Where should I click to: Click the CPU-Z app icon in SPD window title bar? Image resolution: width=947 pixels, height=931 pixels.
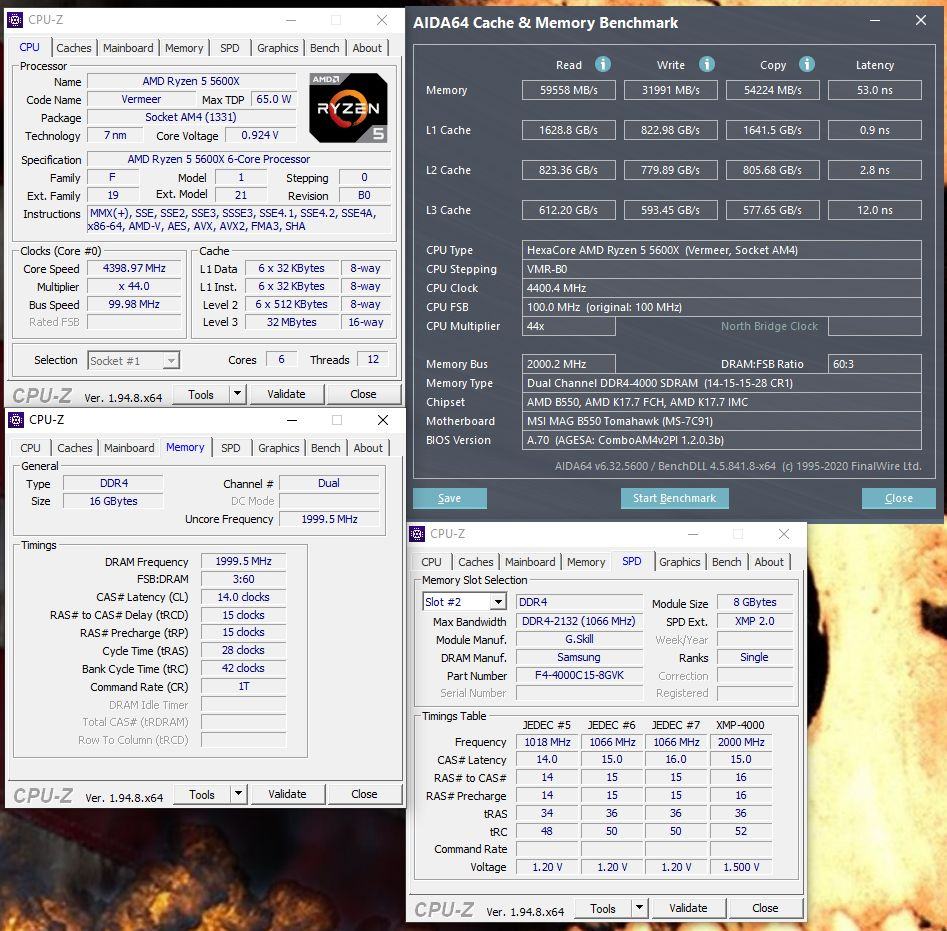pos(417,534)
